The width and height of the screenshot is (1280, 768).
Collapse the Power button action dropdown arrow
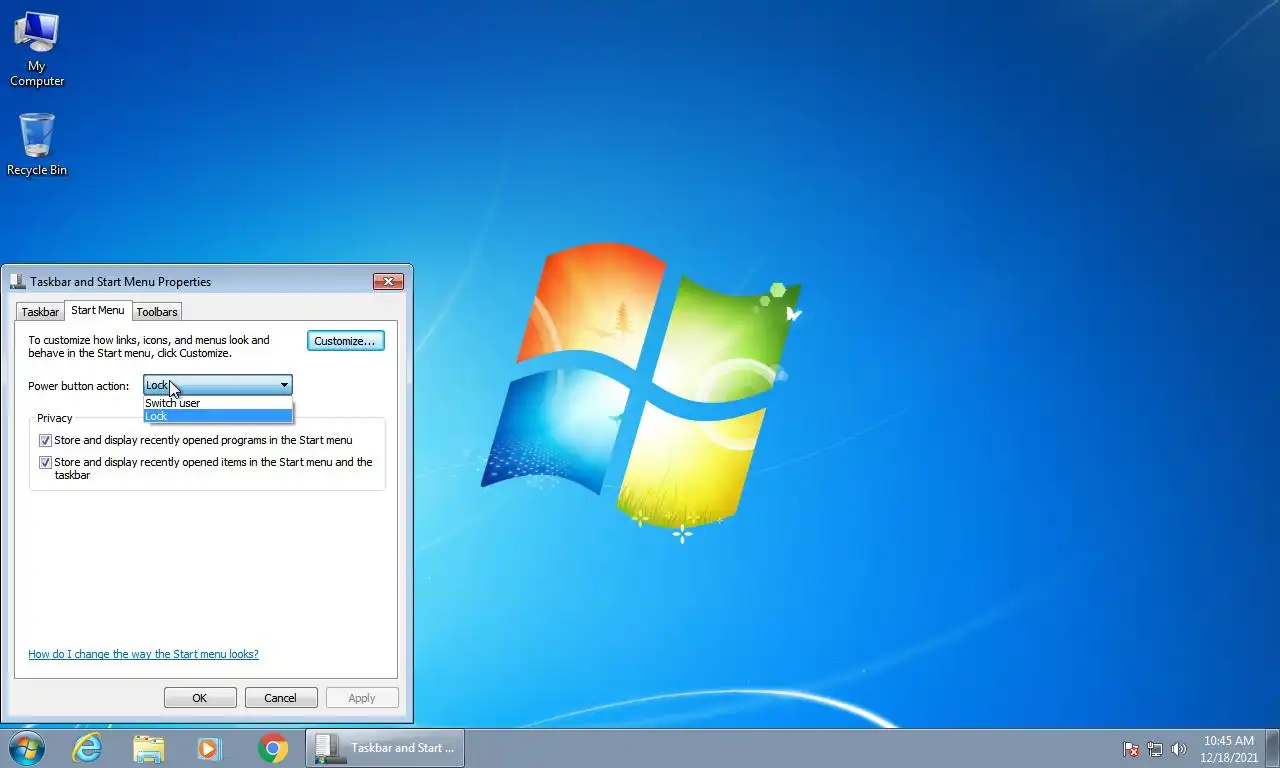coord(284,385)
